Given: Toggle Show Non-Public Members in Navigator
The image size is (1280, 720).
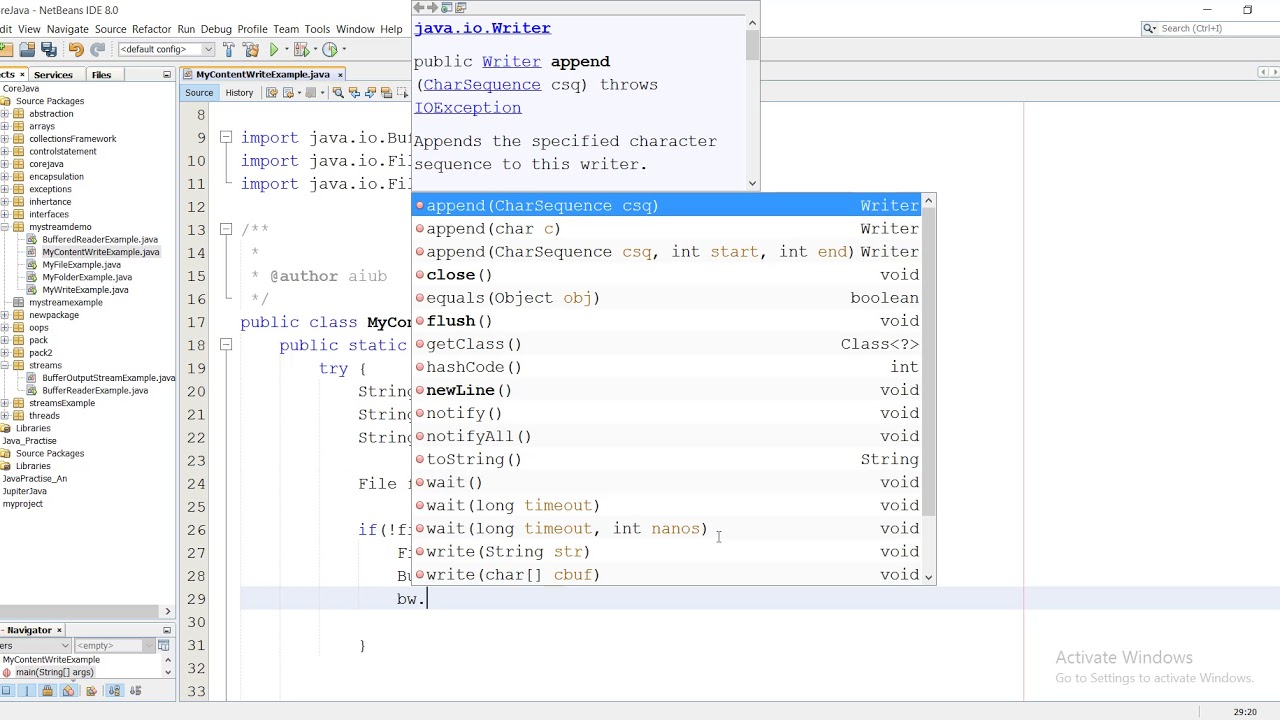Looking at the screenshot, I should [48, 691].
